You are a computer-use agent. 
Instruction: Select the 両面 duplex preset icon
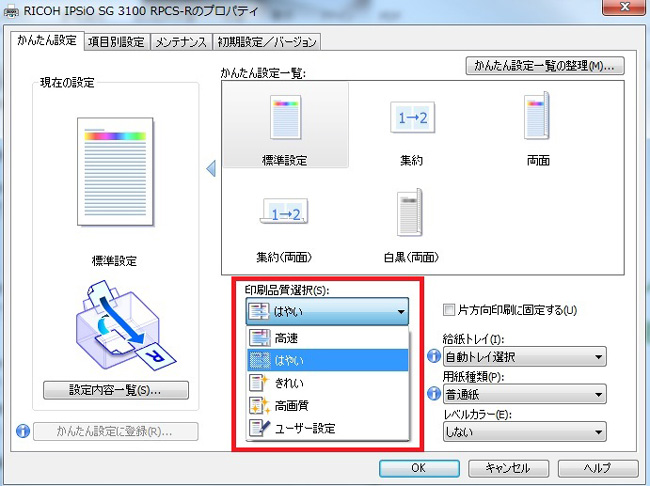(537, 116)
